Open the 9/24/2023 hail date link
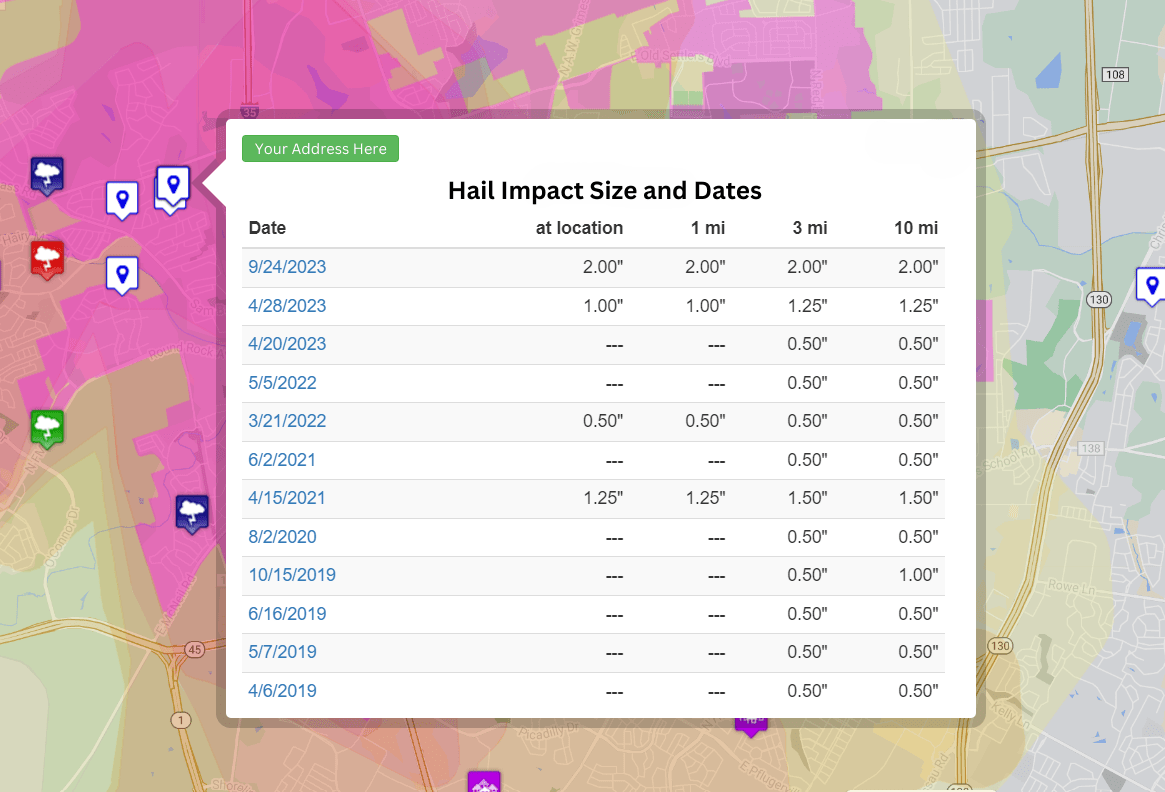The width and height of the screenshot is (1165, 792). (287, 267)
